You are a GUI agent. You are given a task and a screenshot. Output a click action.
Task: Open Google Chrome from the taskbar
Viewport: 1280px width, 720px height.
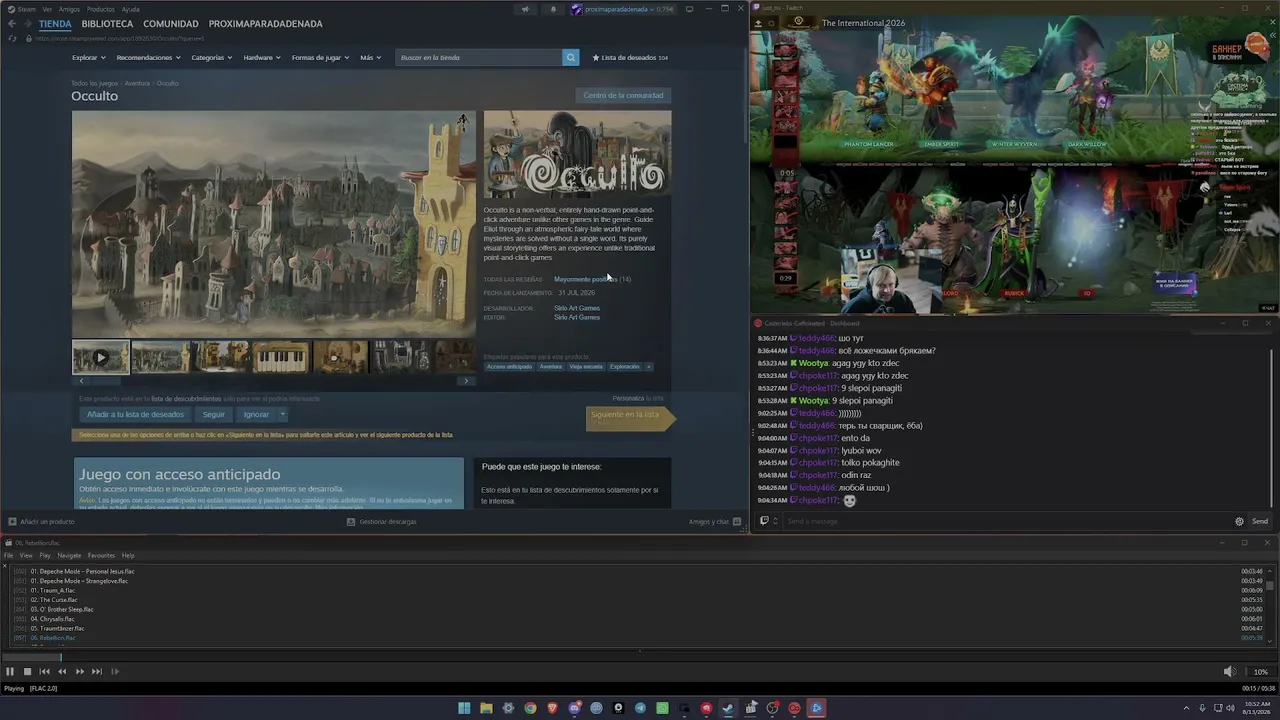[x=530, y=708]
